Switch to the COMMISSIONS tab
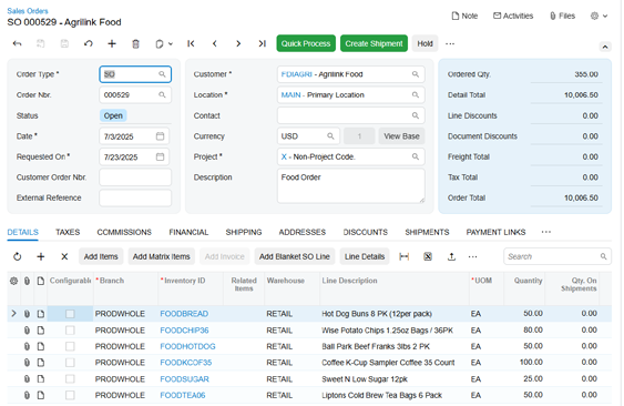624x406 pixels. [x=124, y=232]
